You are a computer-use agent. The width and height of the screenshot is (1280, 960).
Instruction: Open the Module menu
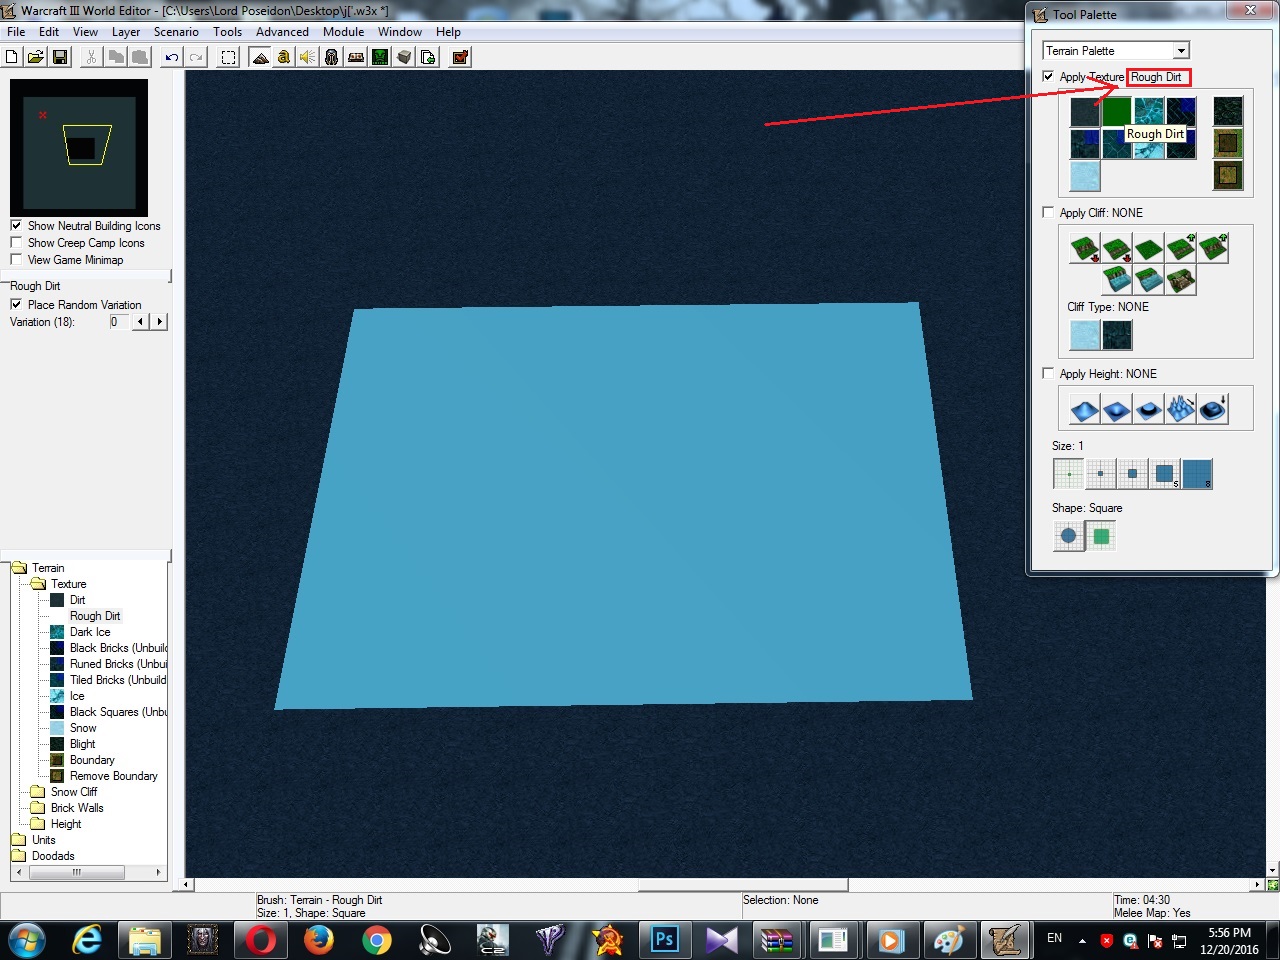(344, 32)
